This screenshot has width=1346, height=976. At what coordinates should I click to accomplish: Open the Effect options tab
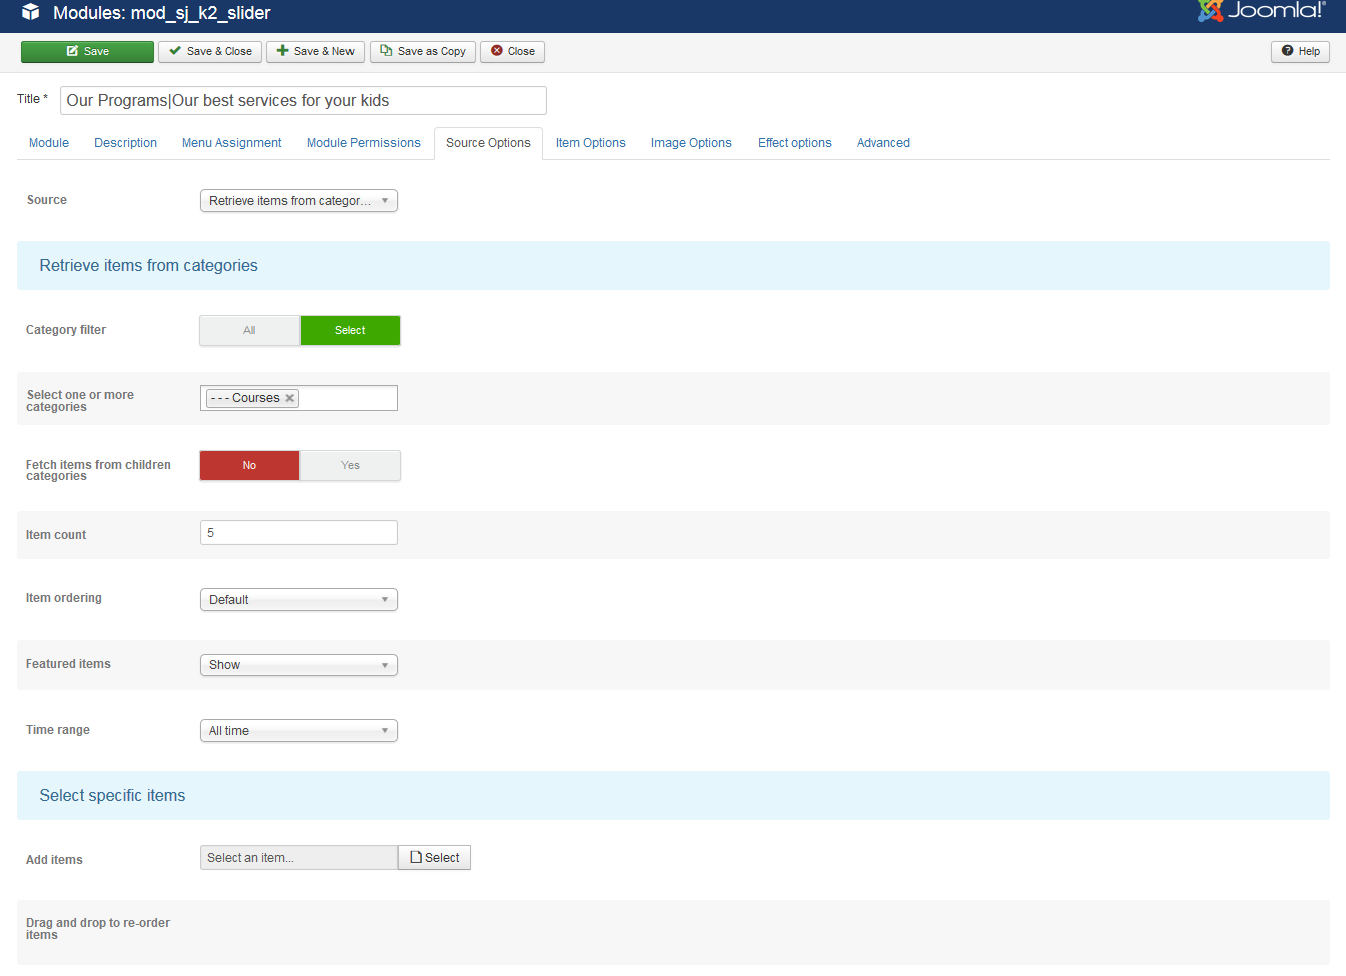[x=794, y=143]
